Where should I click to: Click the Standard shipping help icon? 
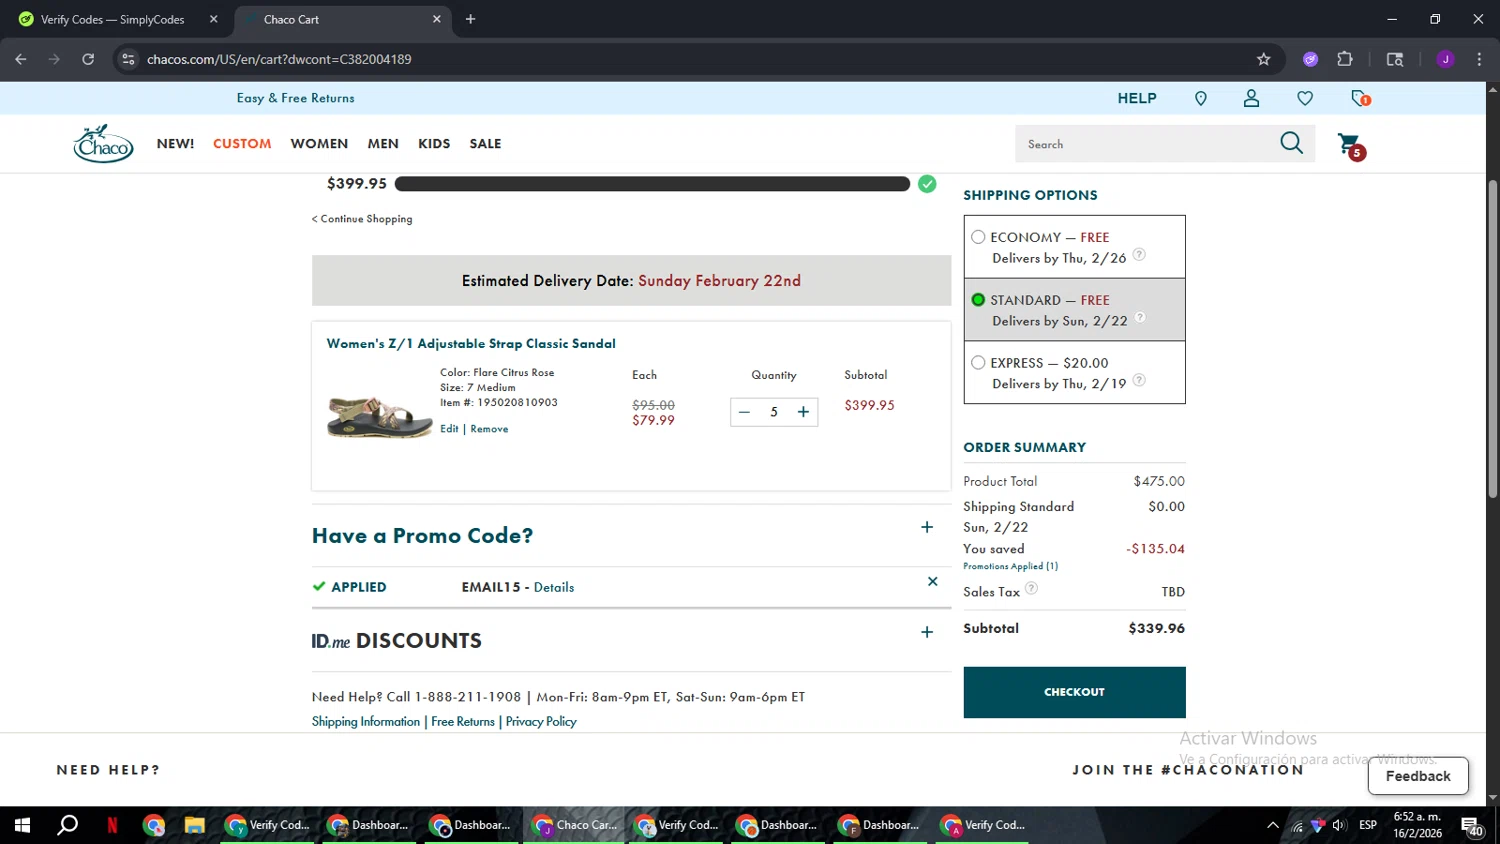[1140, 318]
